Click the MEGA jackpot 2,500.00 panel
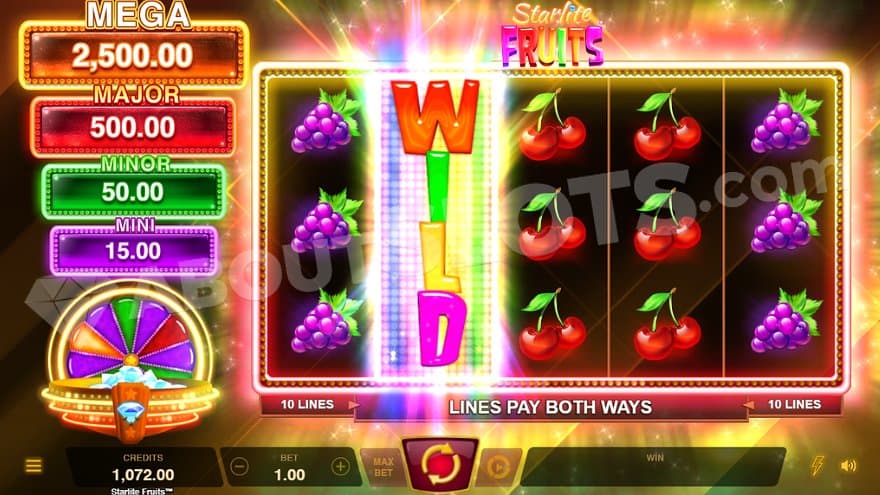The height and width of the screenshot is (495, 880). click(134, 56)
